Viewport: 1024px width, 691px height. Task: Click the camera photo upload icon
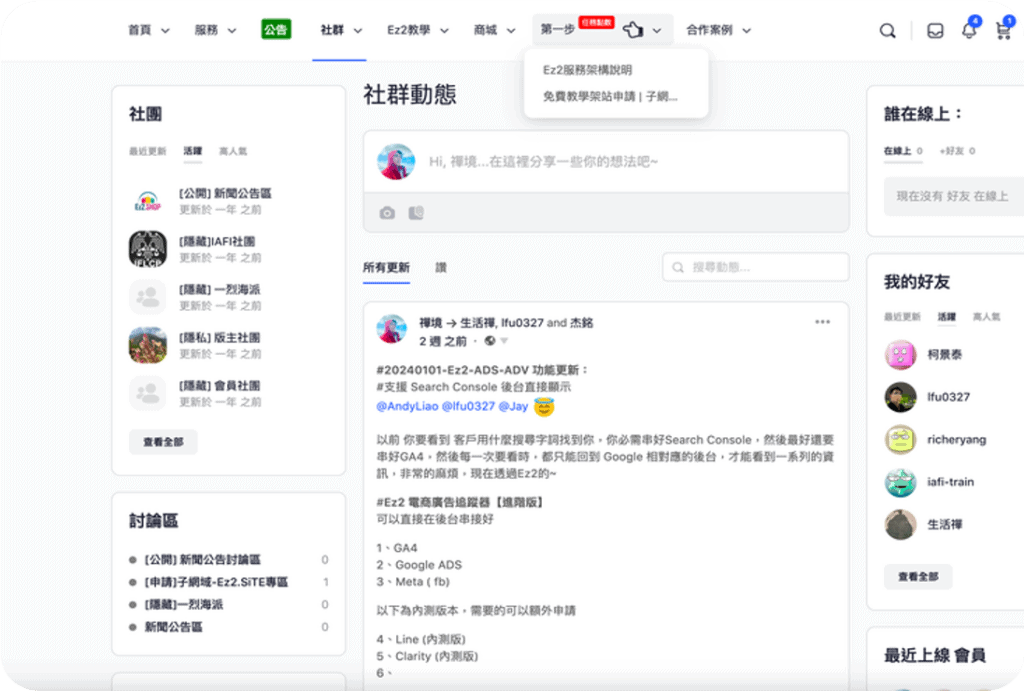387,213
